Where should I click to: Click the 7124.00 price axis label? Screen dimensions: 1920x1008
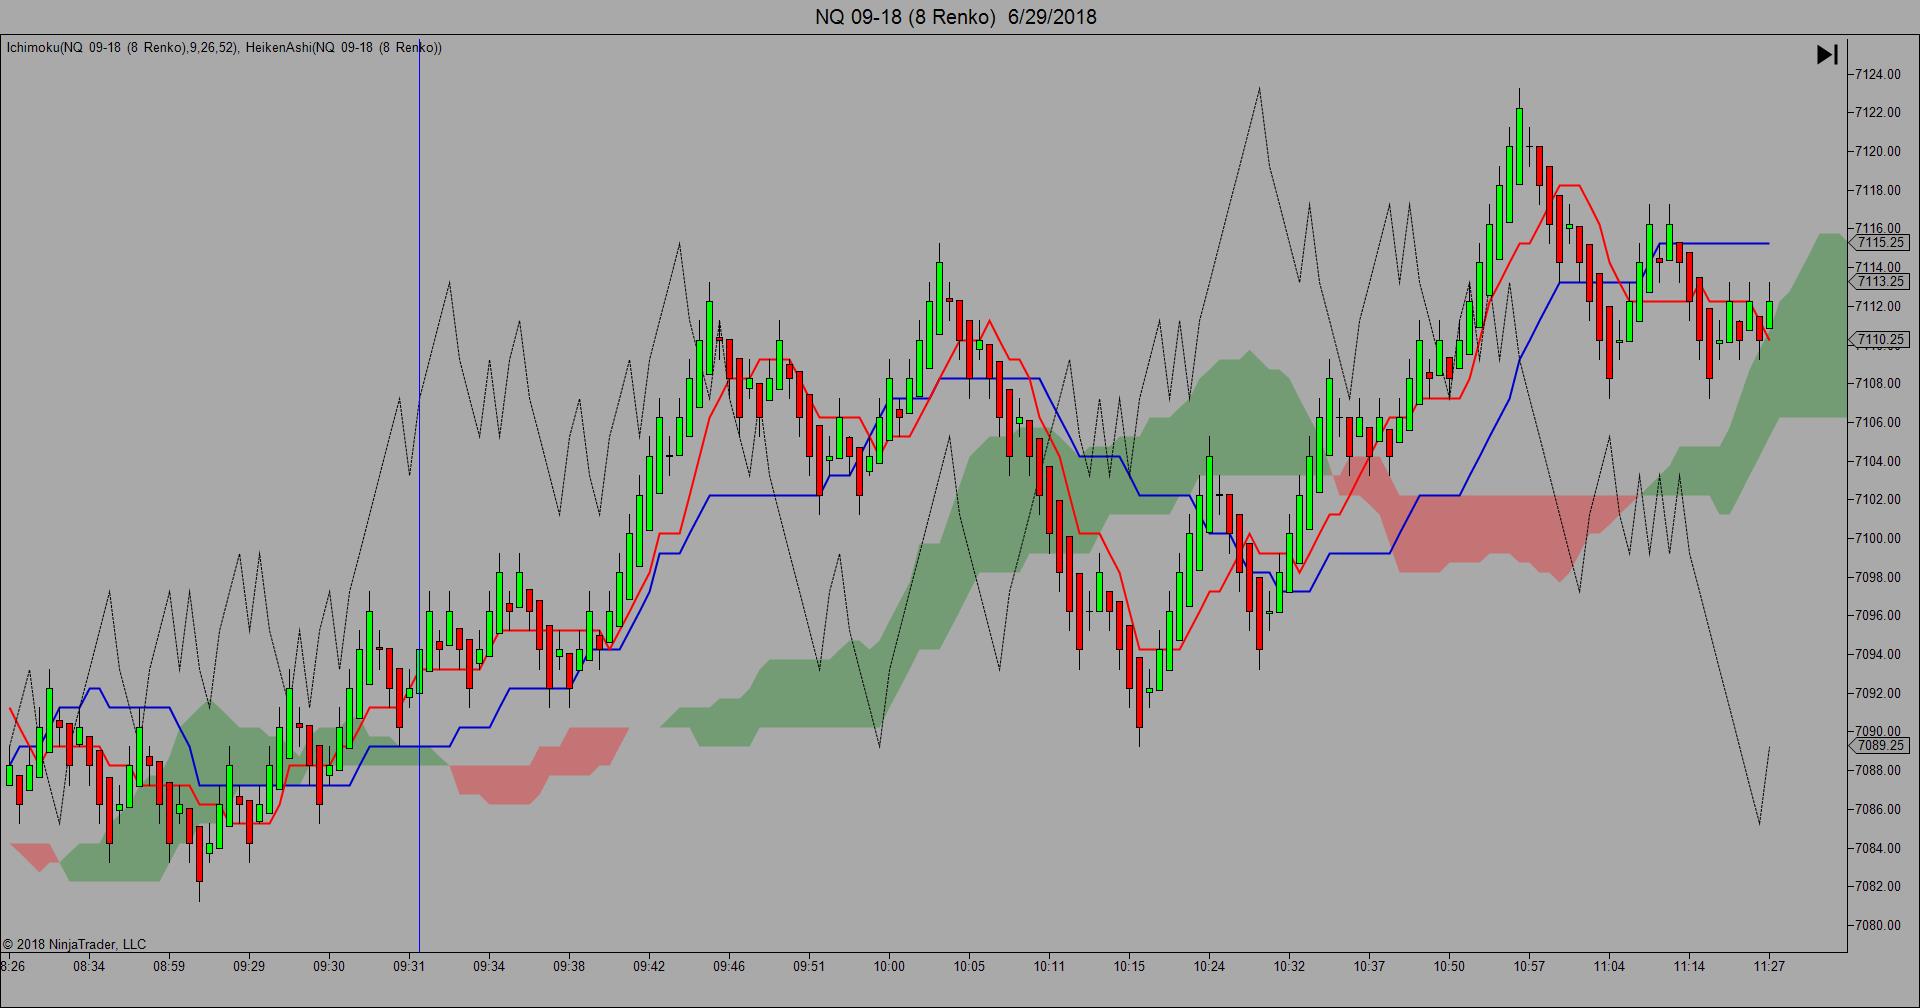point(1878,74)
